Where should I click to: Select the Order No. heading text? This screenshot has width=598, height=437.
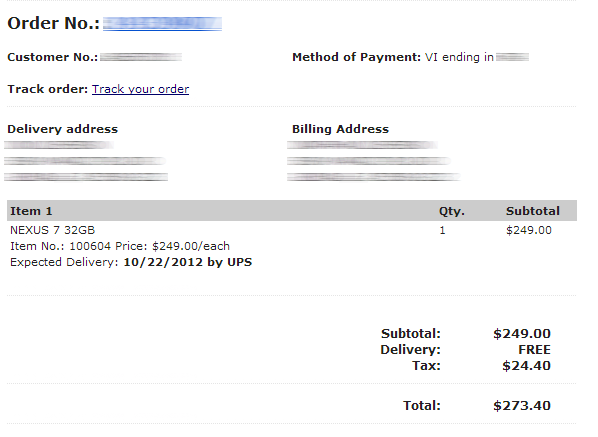pos(53,23)
